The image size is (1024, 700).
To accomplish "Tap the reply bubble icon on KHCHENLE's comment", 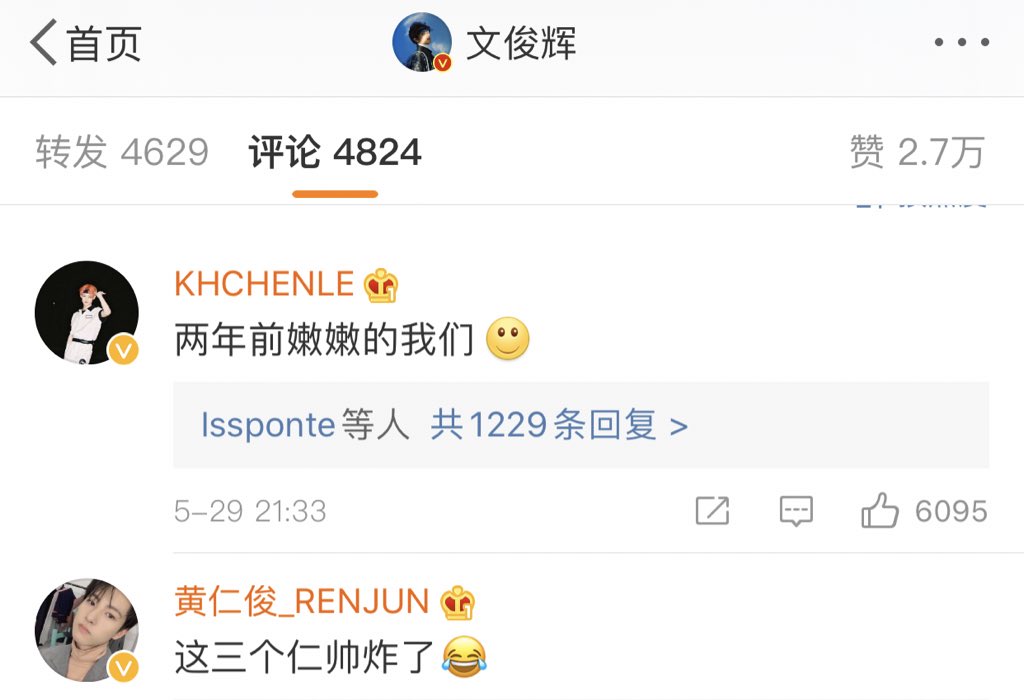I will 796,511.
